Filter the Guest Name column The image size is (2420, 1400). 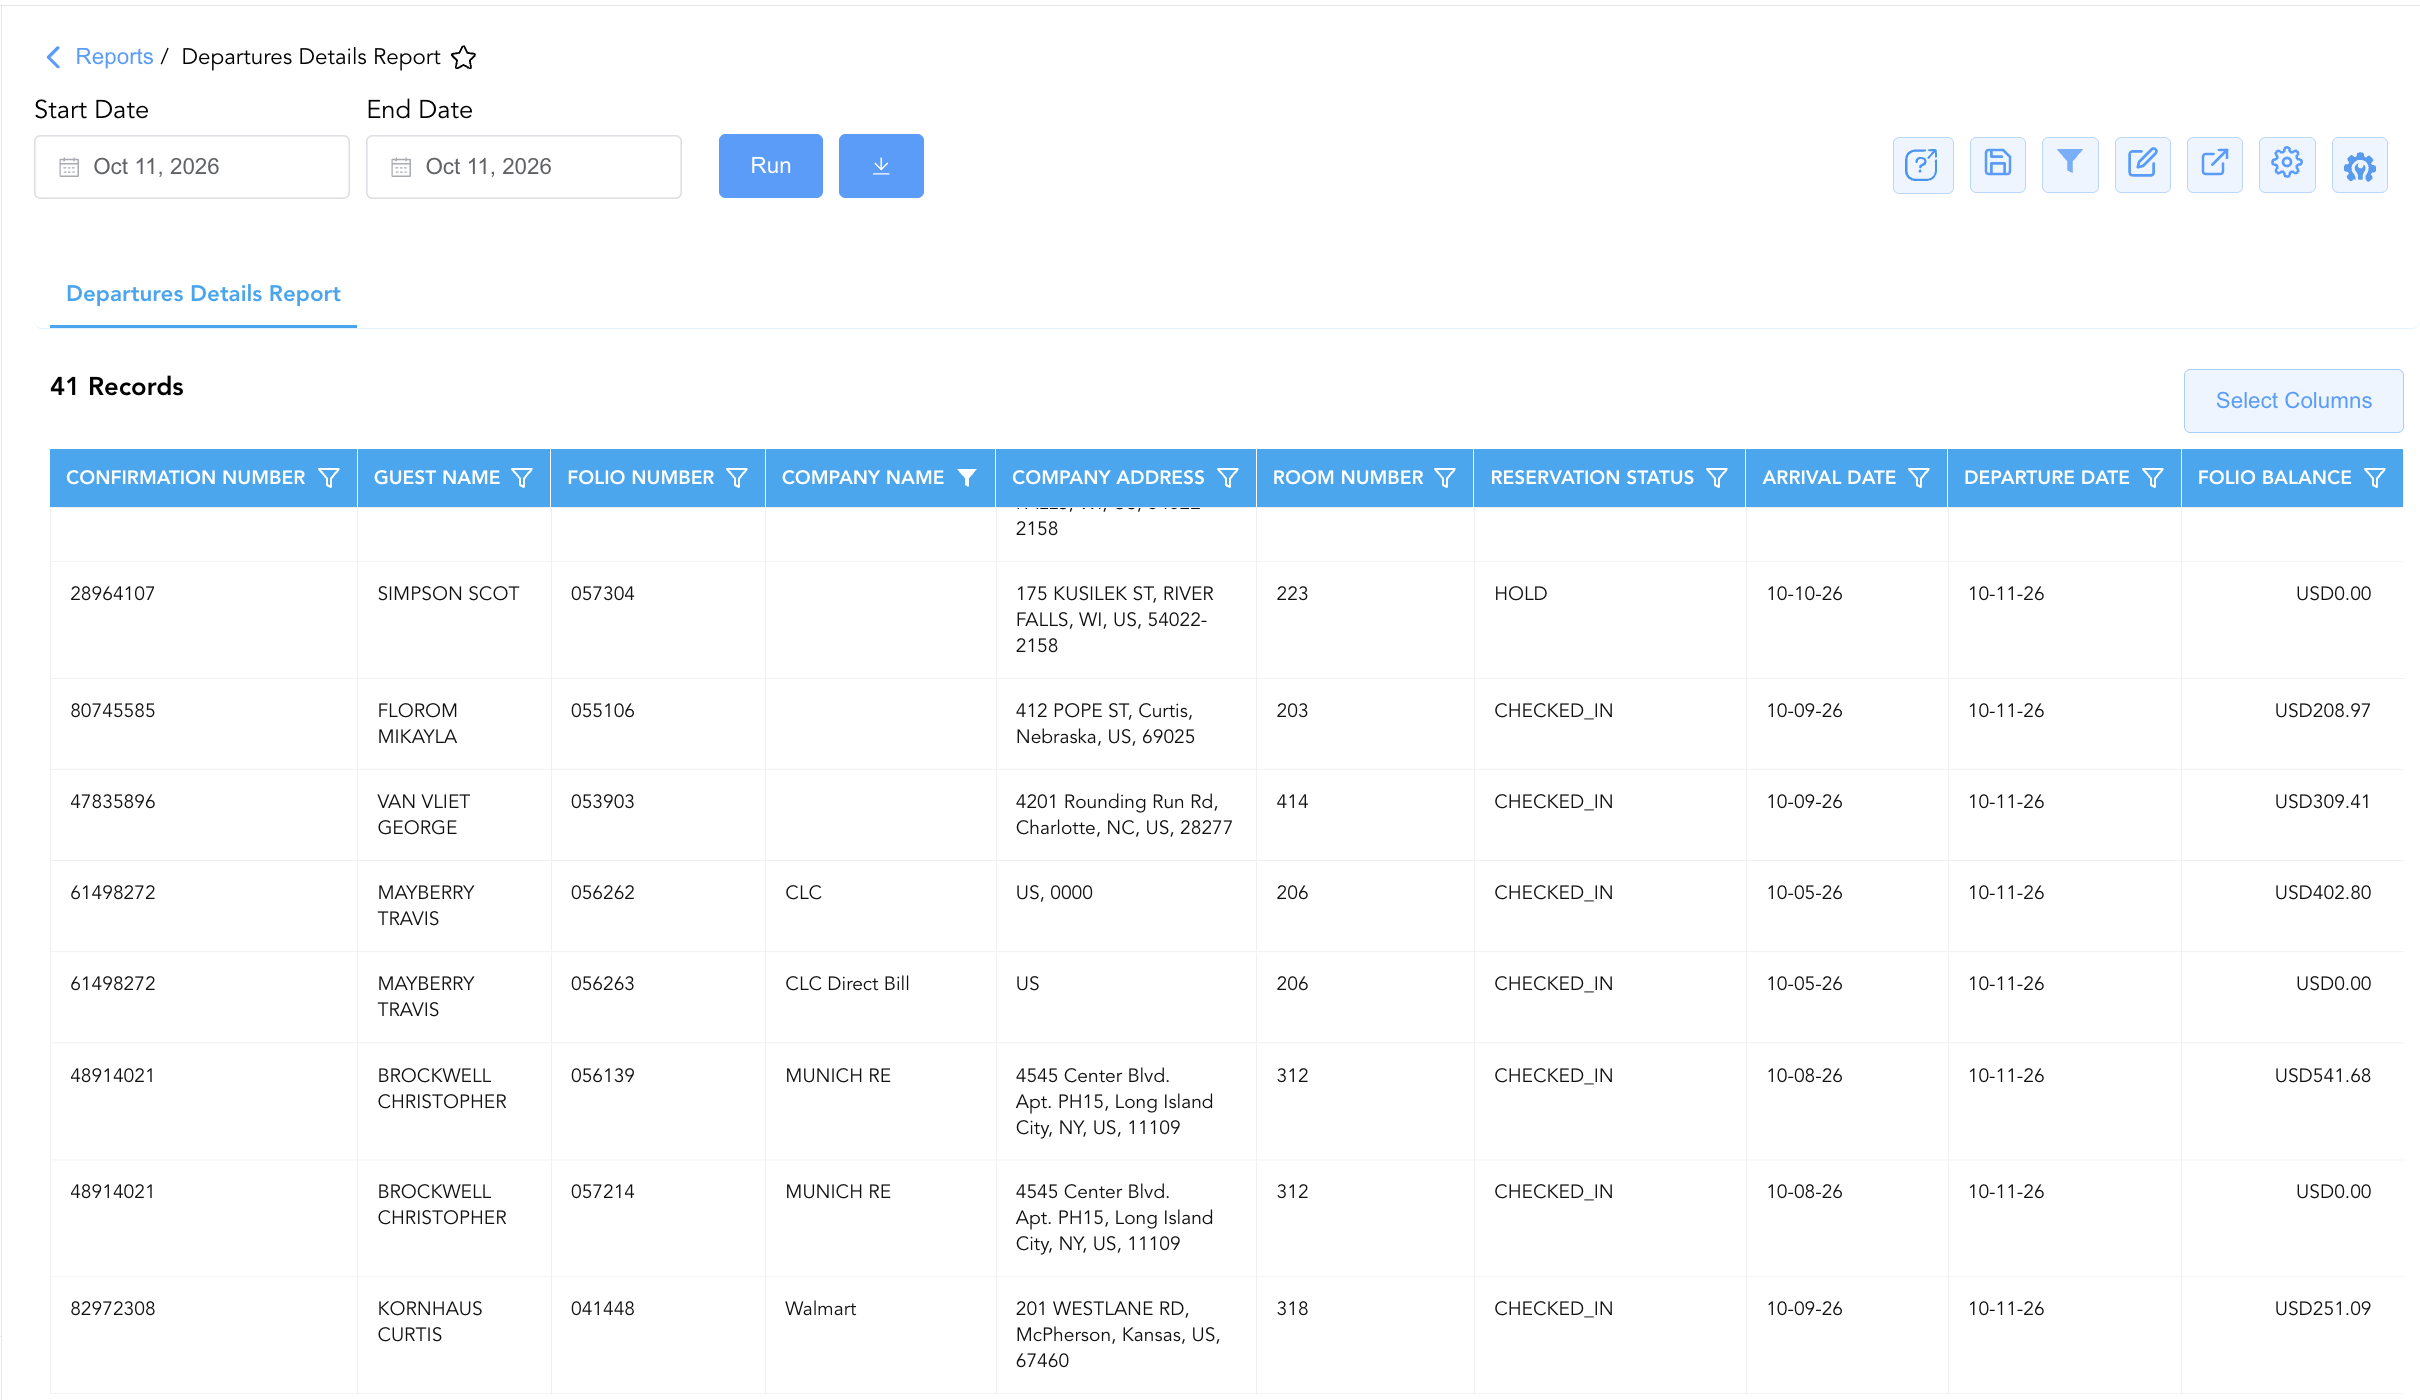(x=522, y=478)
